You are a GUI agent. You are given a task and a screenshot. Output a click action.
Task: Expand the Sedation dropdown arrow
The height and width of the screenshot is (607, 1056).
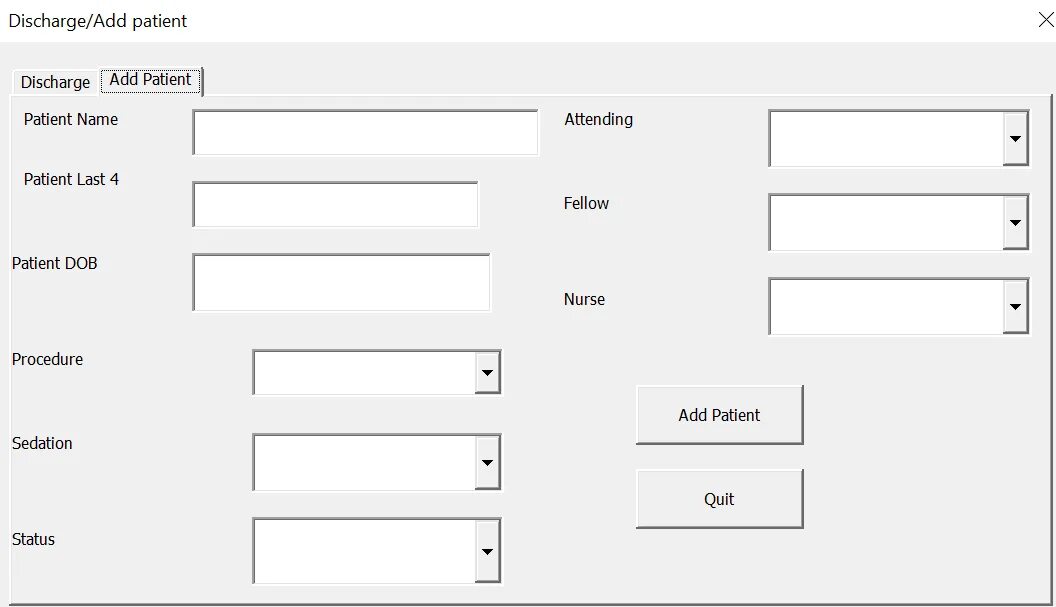pyautogui.click(x=487, y=462)
